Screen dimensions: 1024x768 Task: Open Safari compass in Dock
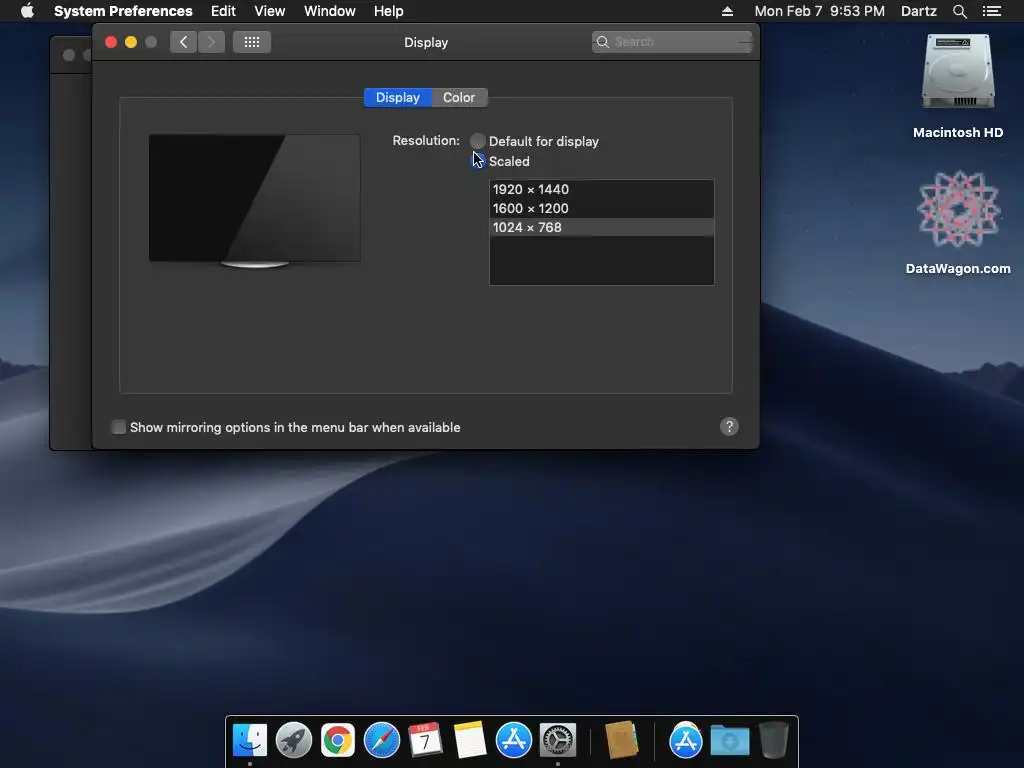(381, 741)
